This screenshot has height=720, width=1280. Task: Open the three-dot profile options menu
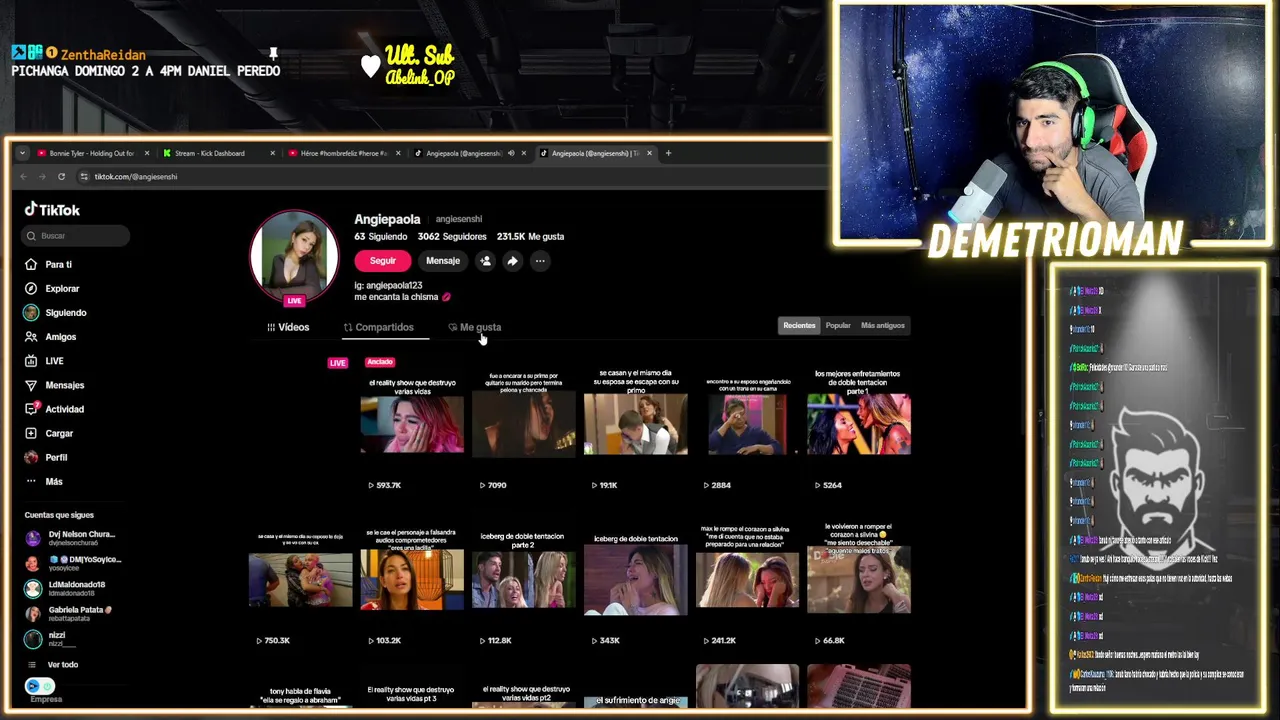(x=540, y=261)
